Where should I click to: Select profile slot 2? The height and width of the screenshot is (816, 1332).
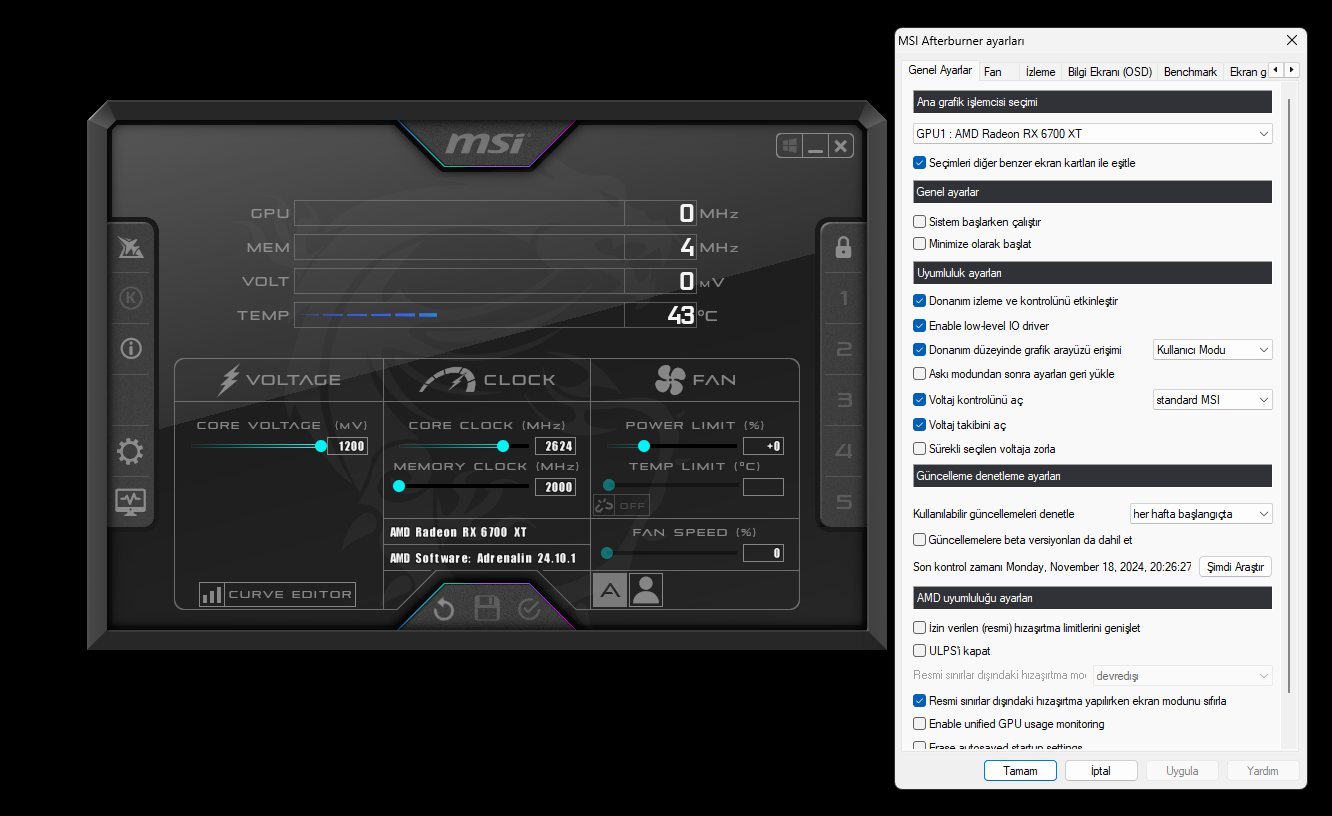[x=843, y=349]
